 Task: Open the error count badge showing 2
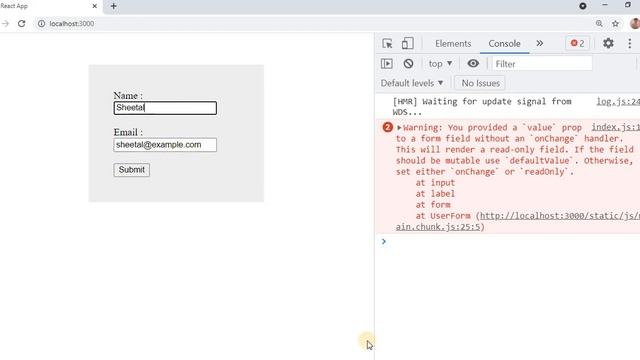(577, 43)
